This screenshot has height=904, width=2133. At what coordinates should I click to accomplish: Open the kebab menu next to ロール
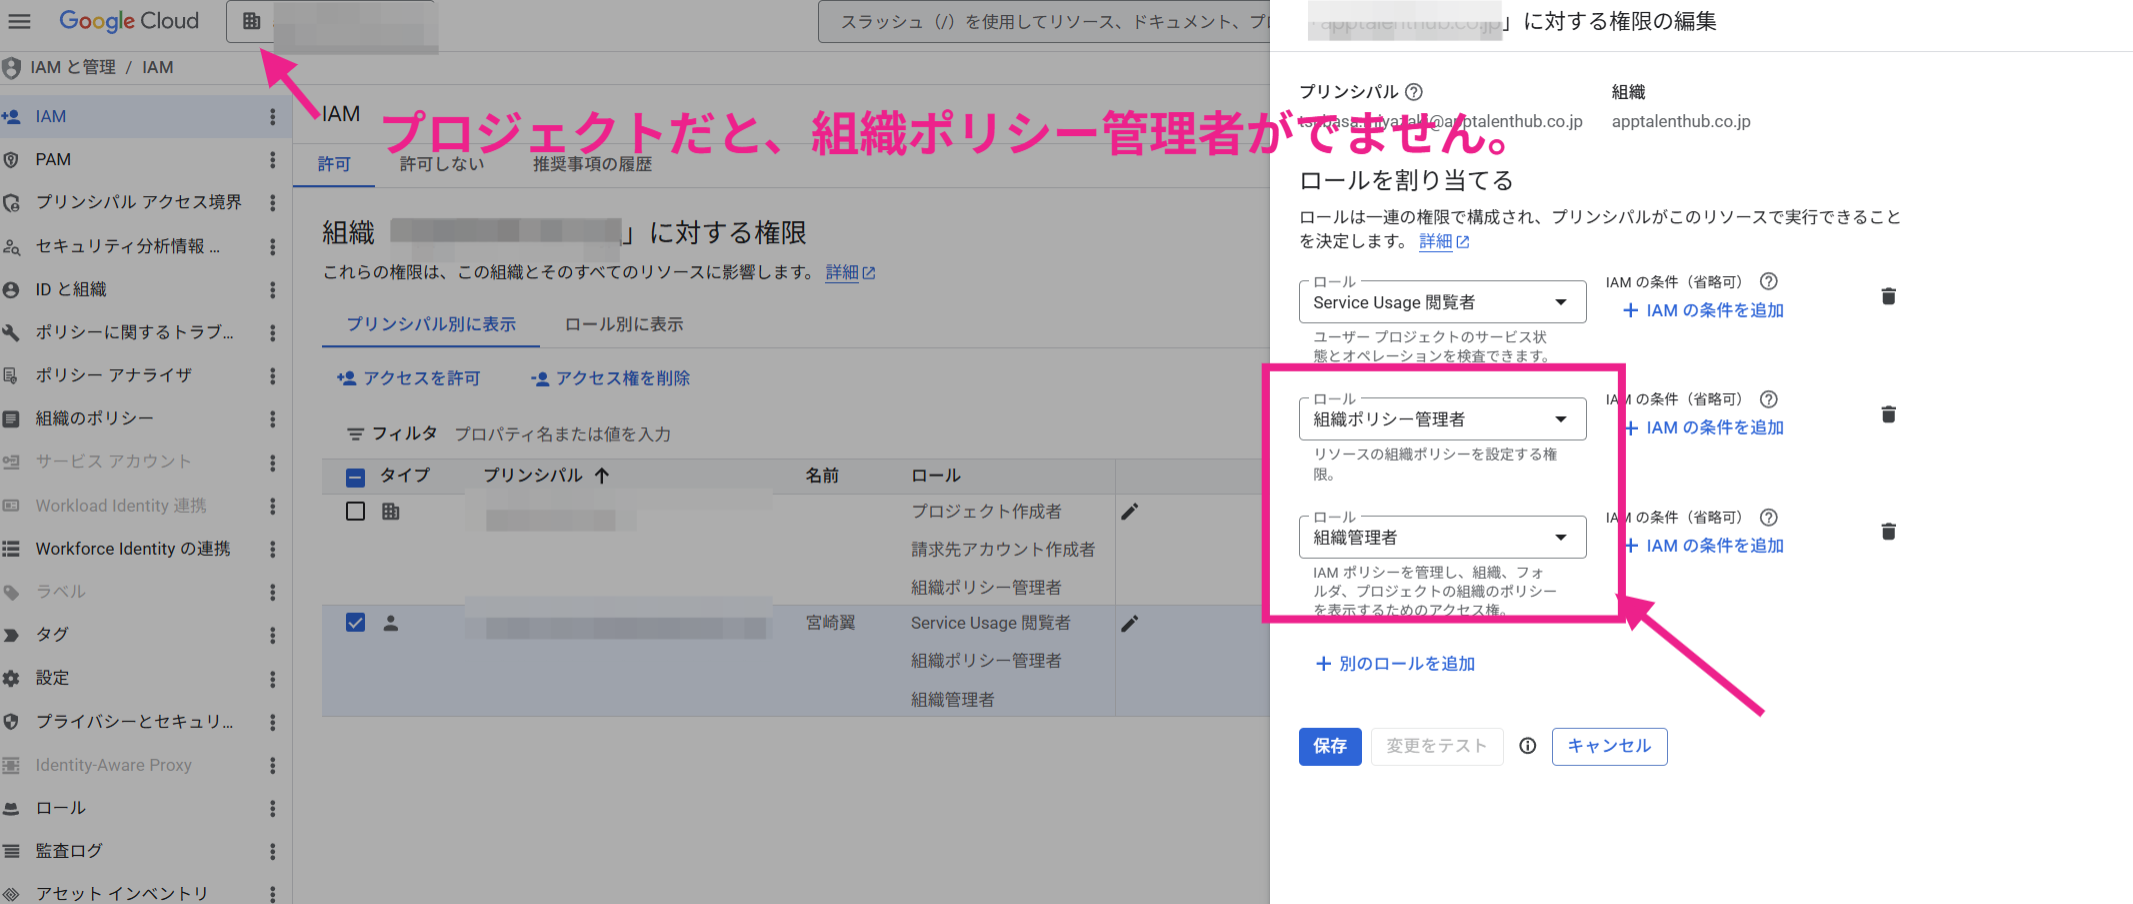pyautogui.click(x=272, y=809)
